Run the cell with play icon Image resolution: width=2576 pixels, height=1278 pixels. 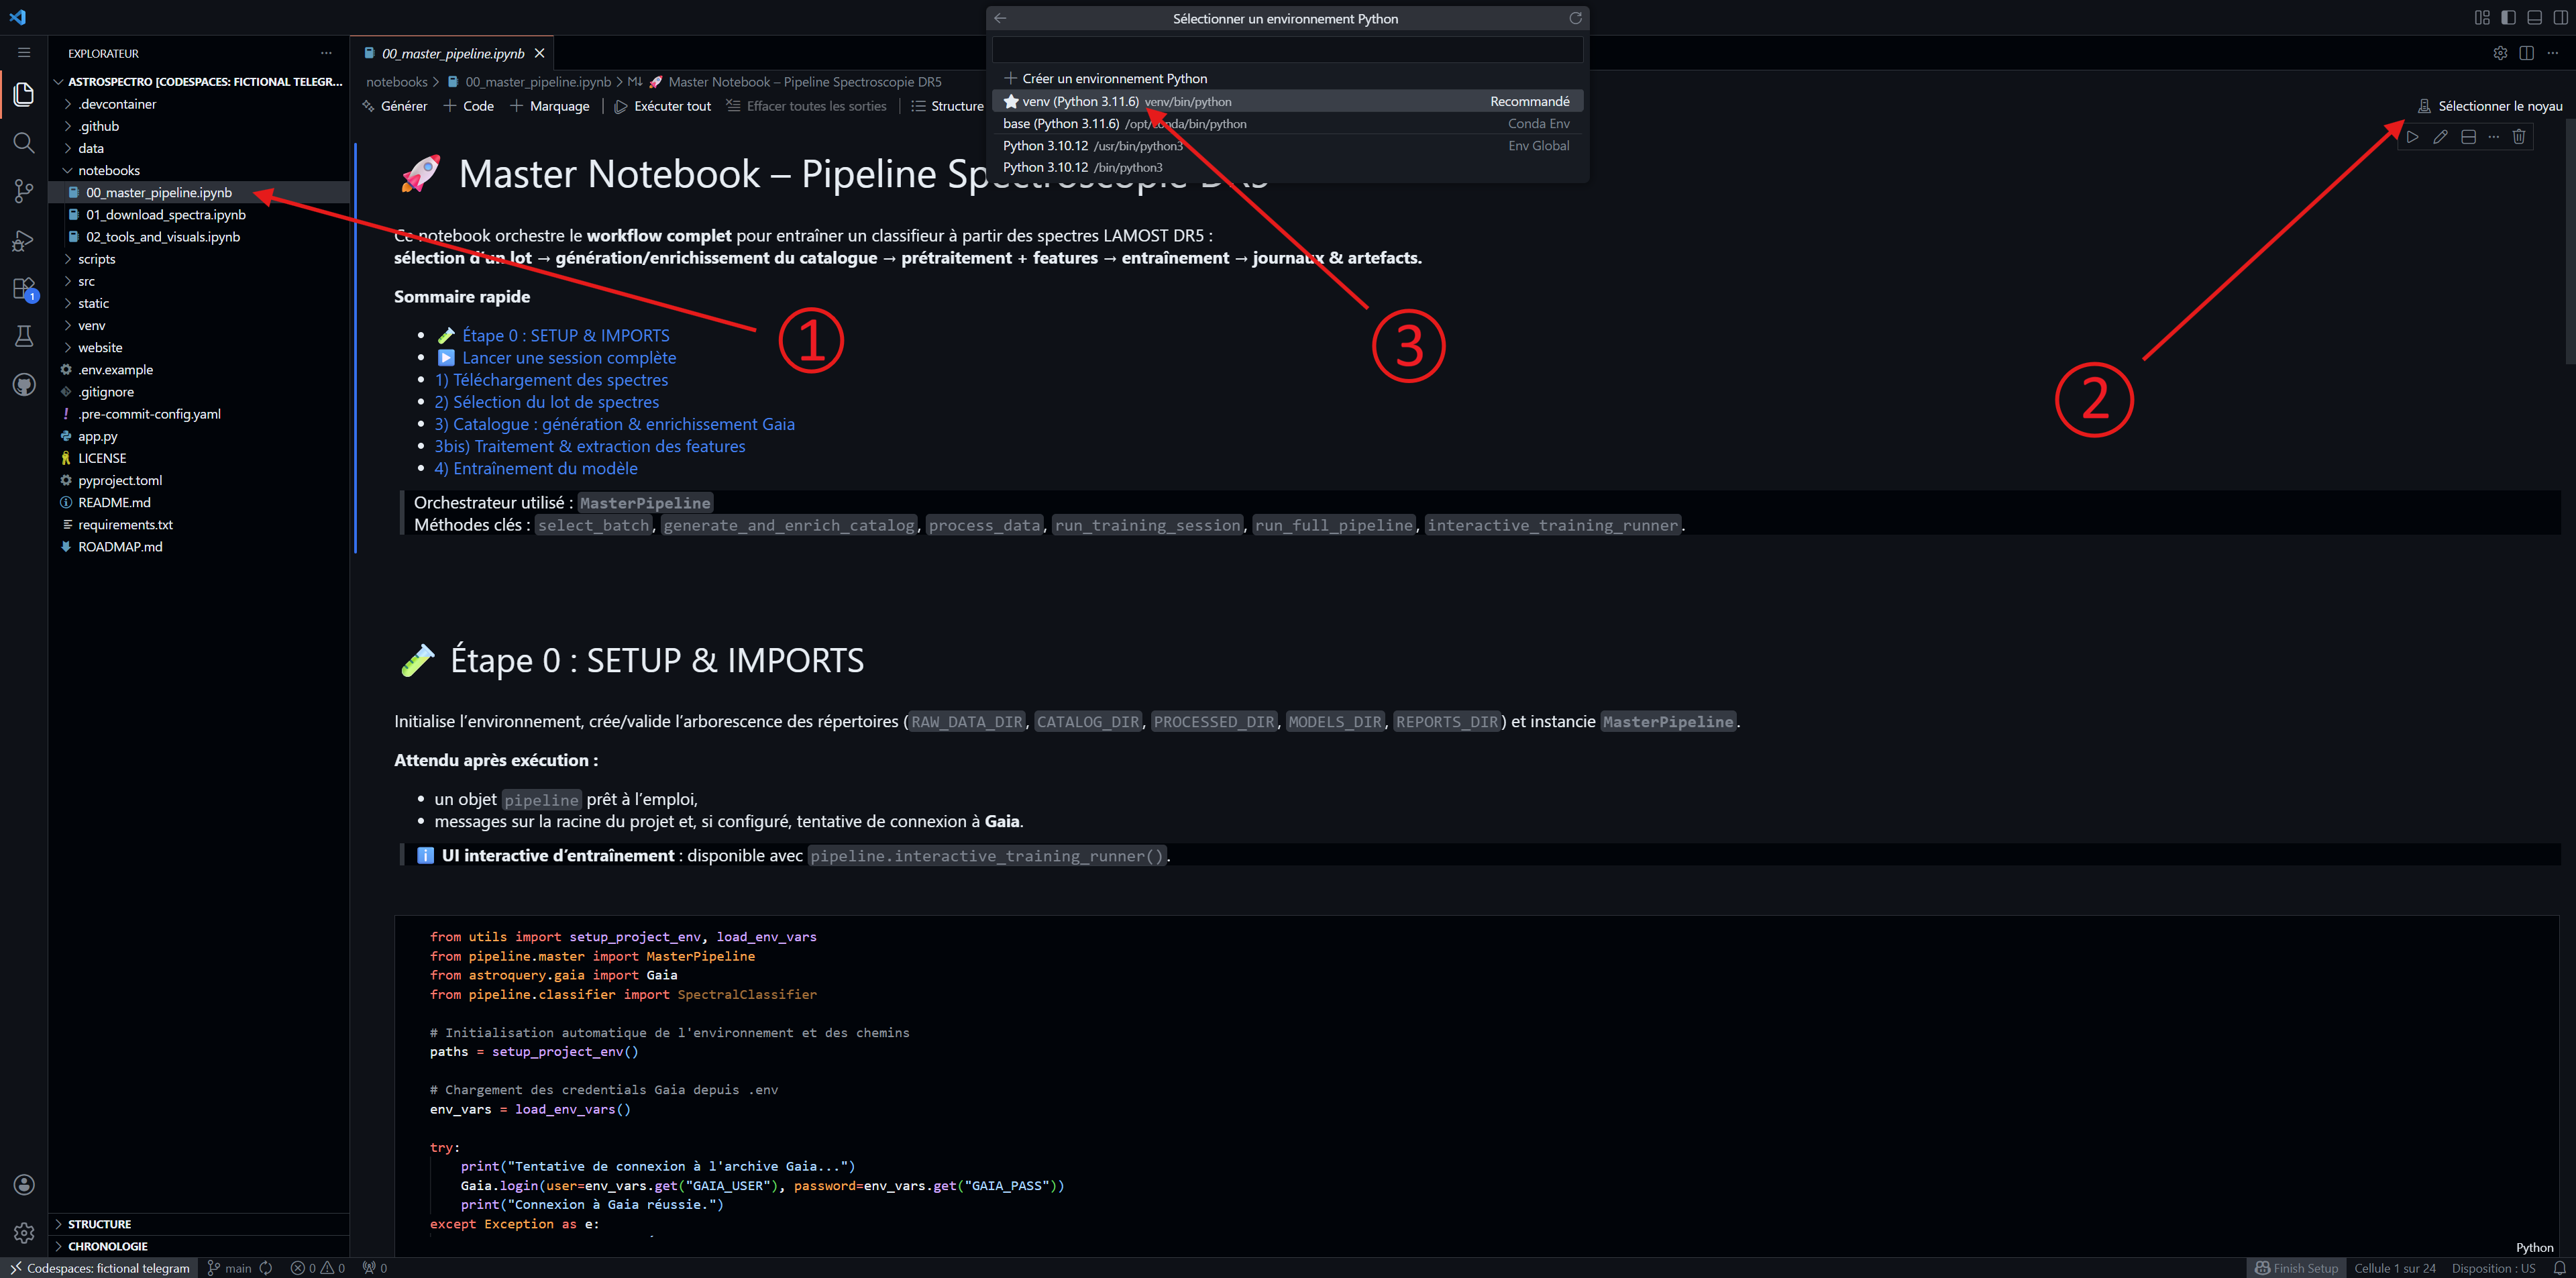[x=2413, y=137]
